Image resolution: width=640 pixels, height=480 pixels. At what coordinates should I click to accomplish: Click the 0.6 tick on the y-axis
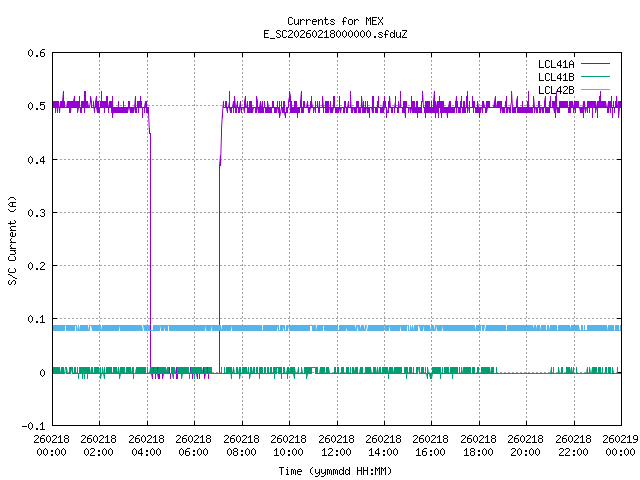click(34, 53)
